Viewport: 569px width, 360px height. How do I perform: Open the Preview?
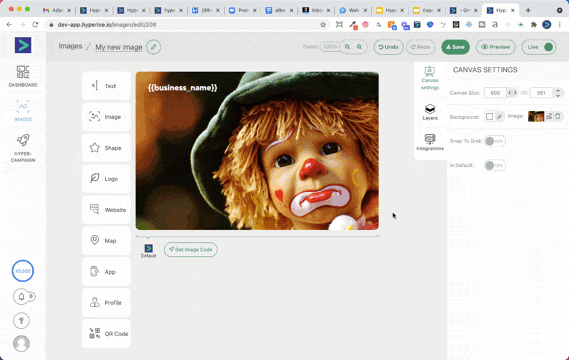(x=495, y=47)
